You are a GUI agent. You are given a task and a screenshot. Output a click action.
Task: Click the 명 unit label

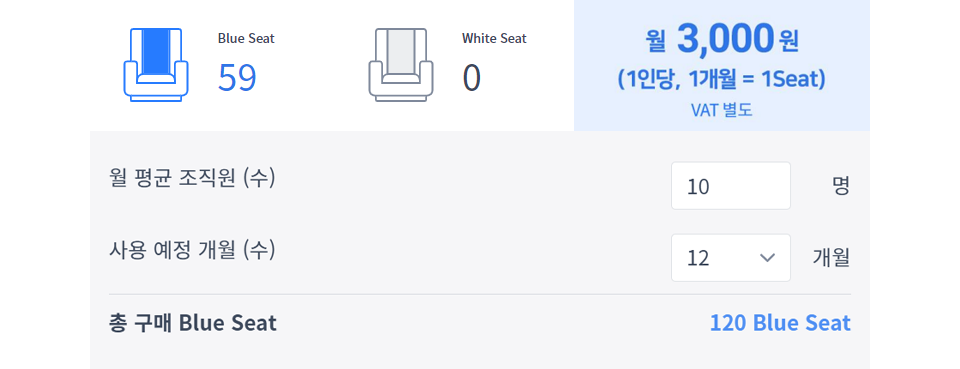coord(841,186)
